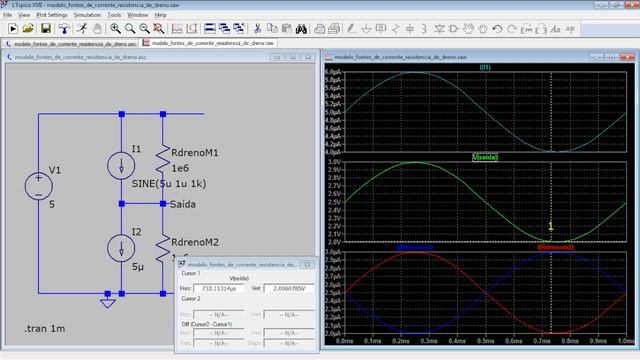640x360 pixels.
Task: Select the Rotate tool icon
Action: [x=527, y=29]
